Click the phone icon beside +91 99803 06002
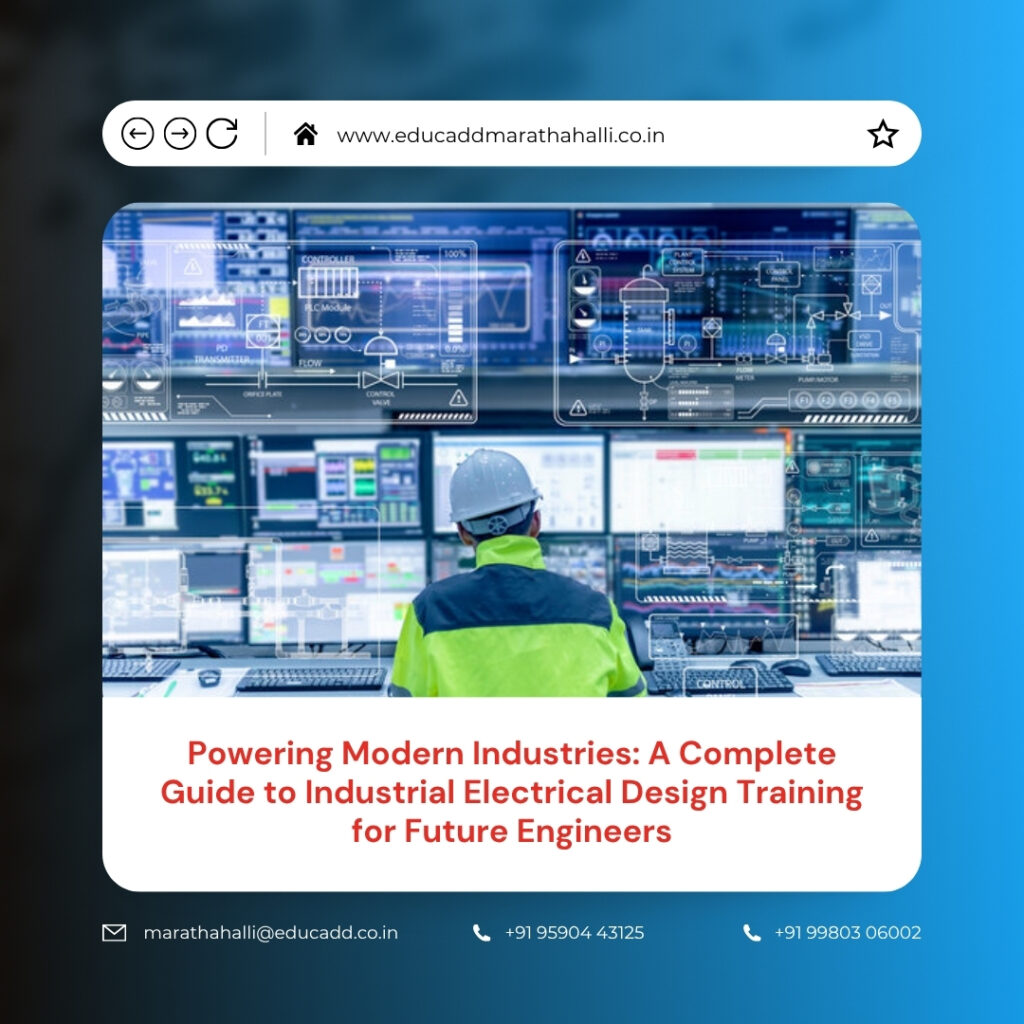Screen dimensions: 1024x1024 coord(752,933)
